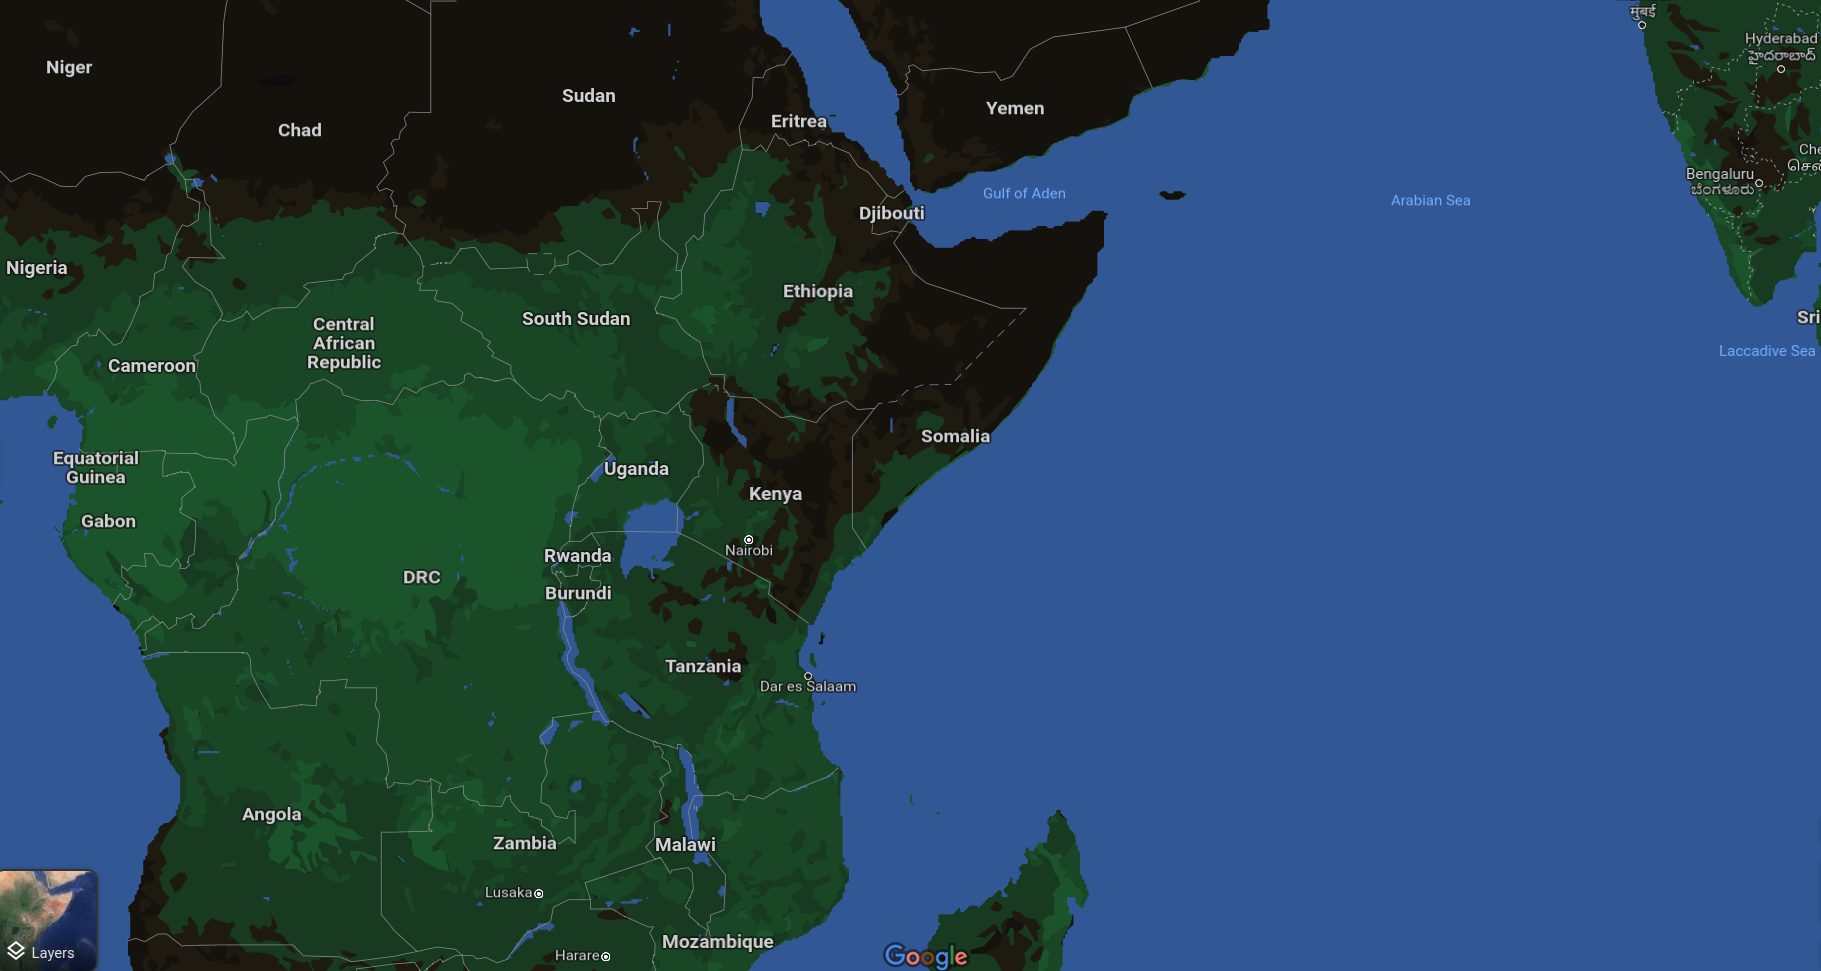Image resolution: width=1821 pixels, height=971 pixels.
Task: Click the Laccadive Sea label
Action: coord(1767,351)
